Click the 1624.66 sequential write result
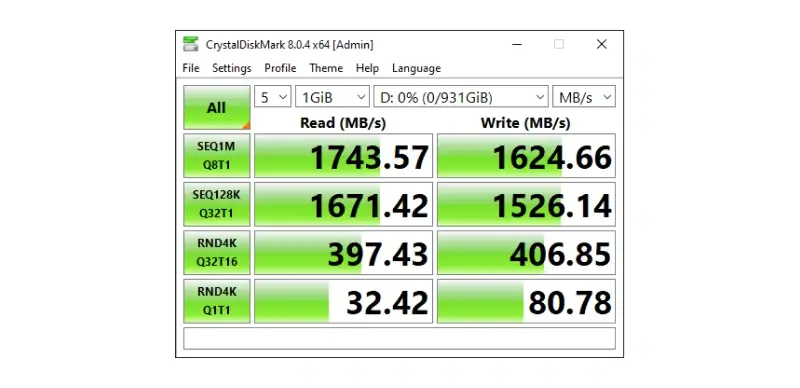This screenshot has width=800, height=388. [x=527, y=156]
